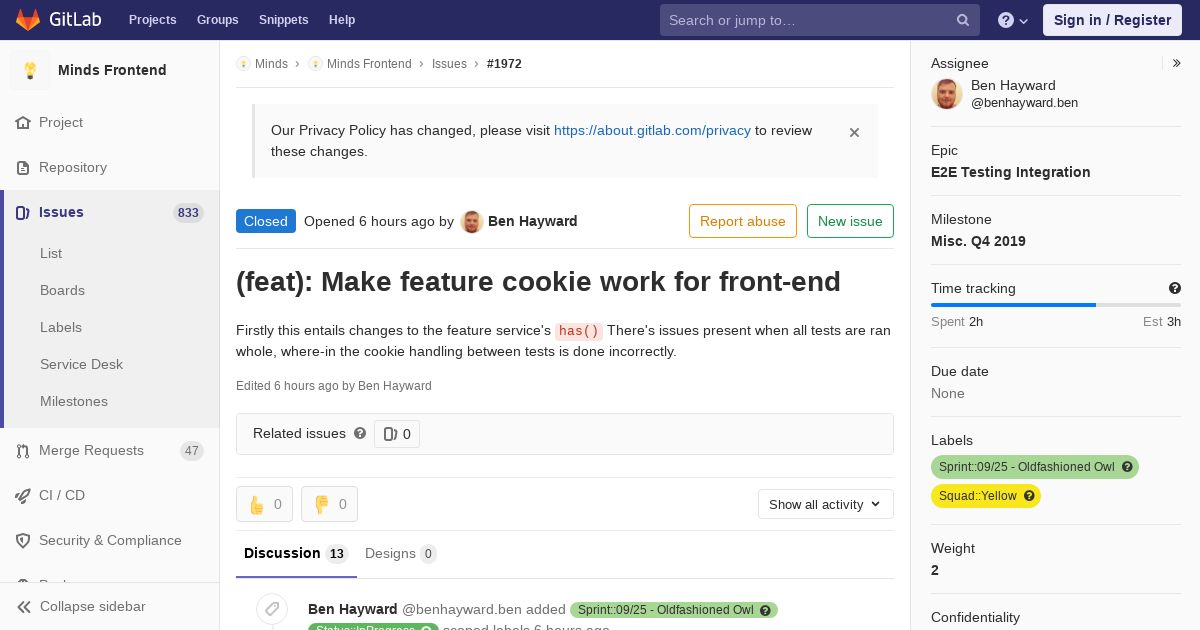
Task: Open the about.gitlab.com/privacy link
Action: (x=652, y=130)
